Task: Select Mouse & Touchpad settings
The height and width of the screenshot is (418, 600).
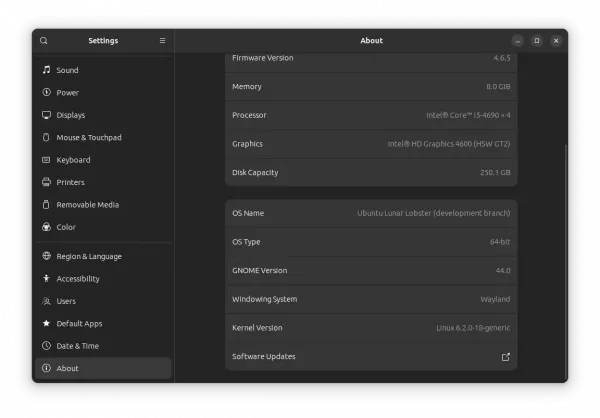Action: tap(103, 137)
